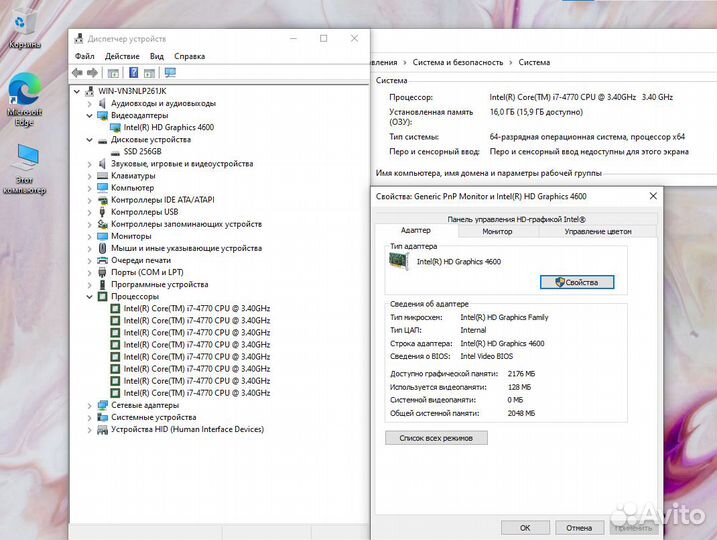The width and height of the screenshot is (717, 540).
Task: Click OK in the properties dialog
Action: 525,528
